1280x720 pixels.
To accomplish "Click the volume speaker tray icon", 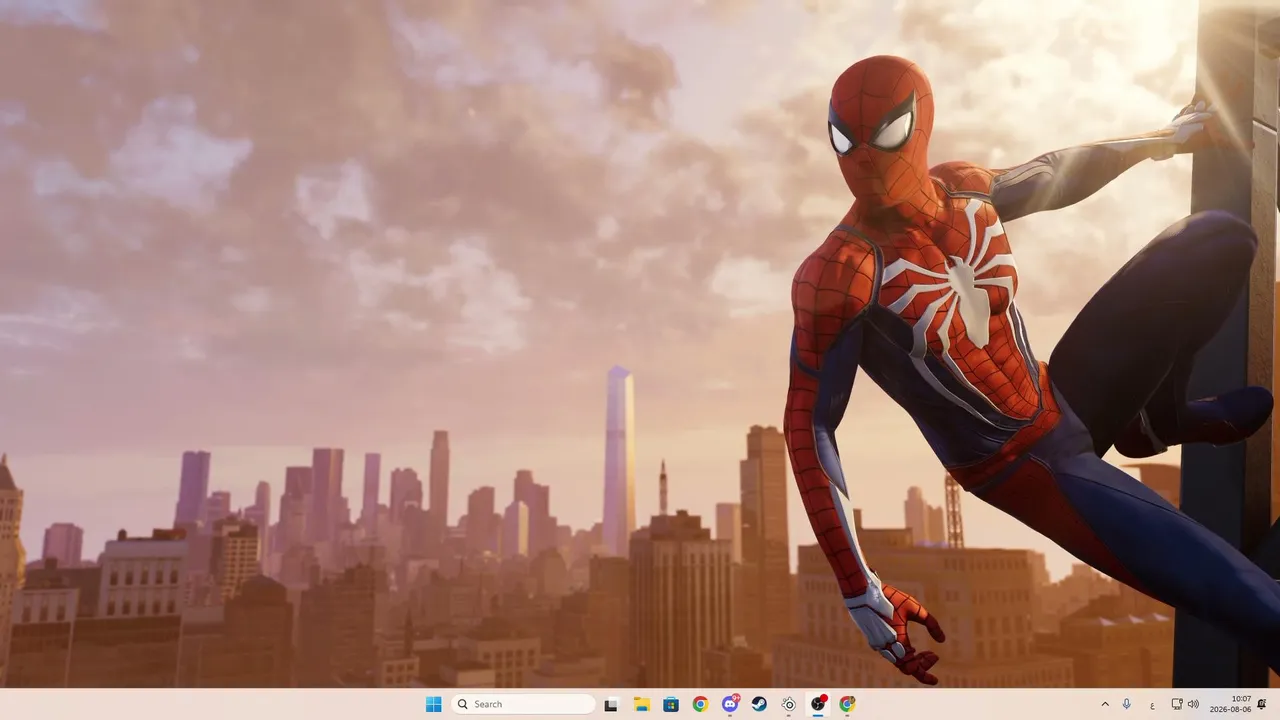I will point(1192,704).
